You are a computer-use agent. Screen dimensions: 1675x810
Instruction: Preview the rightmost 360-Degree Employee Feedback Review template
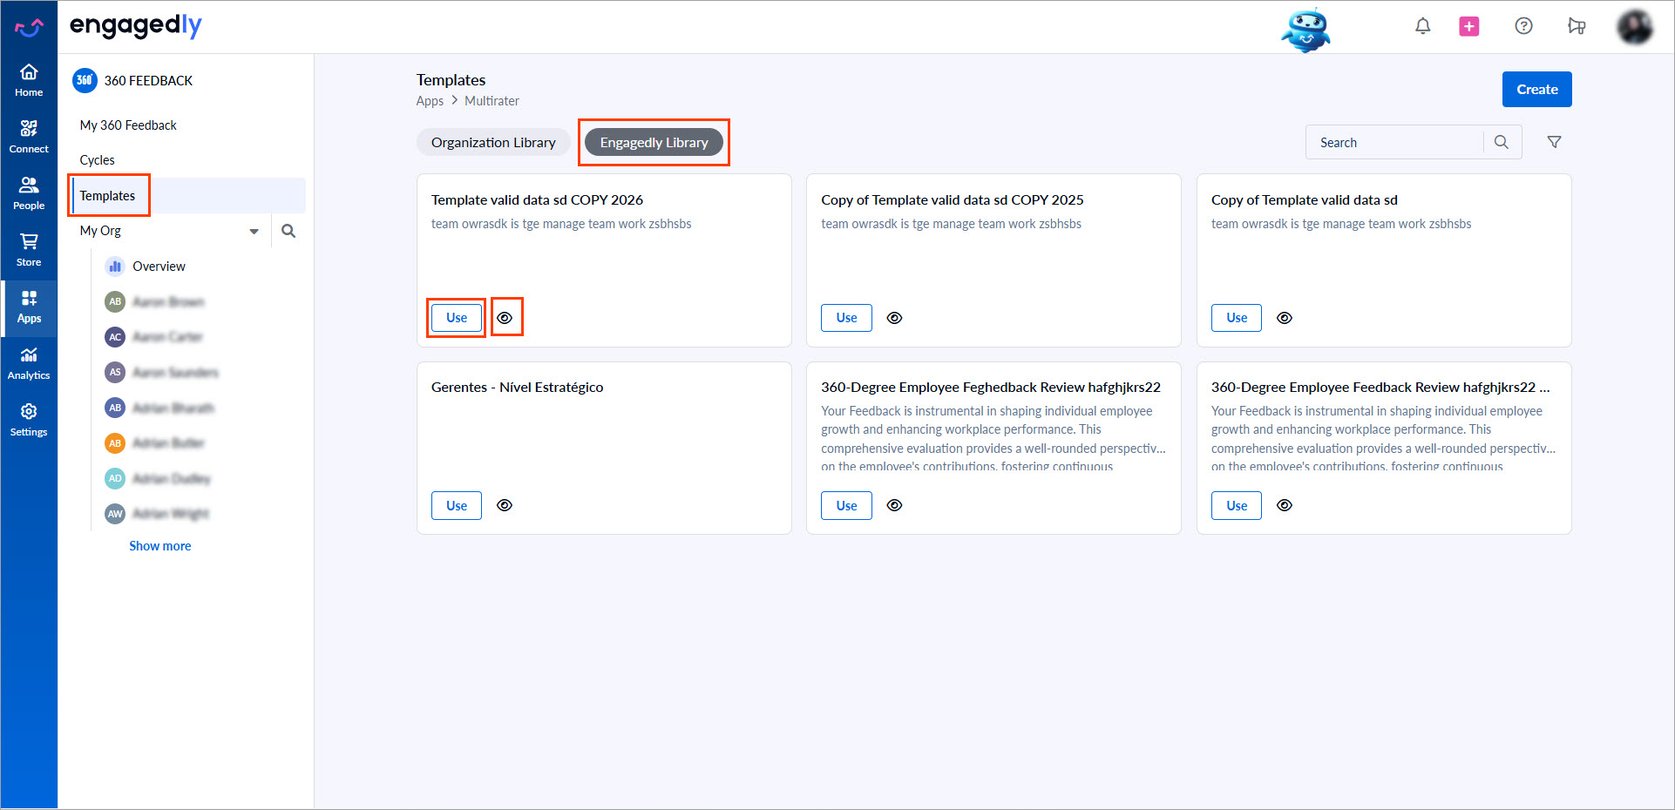(1285, 506)
